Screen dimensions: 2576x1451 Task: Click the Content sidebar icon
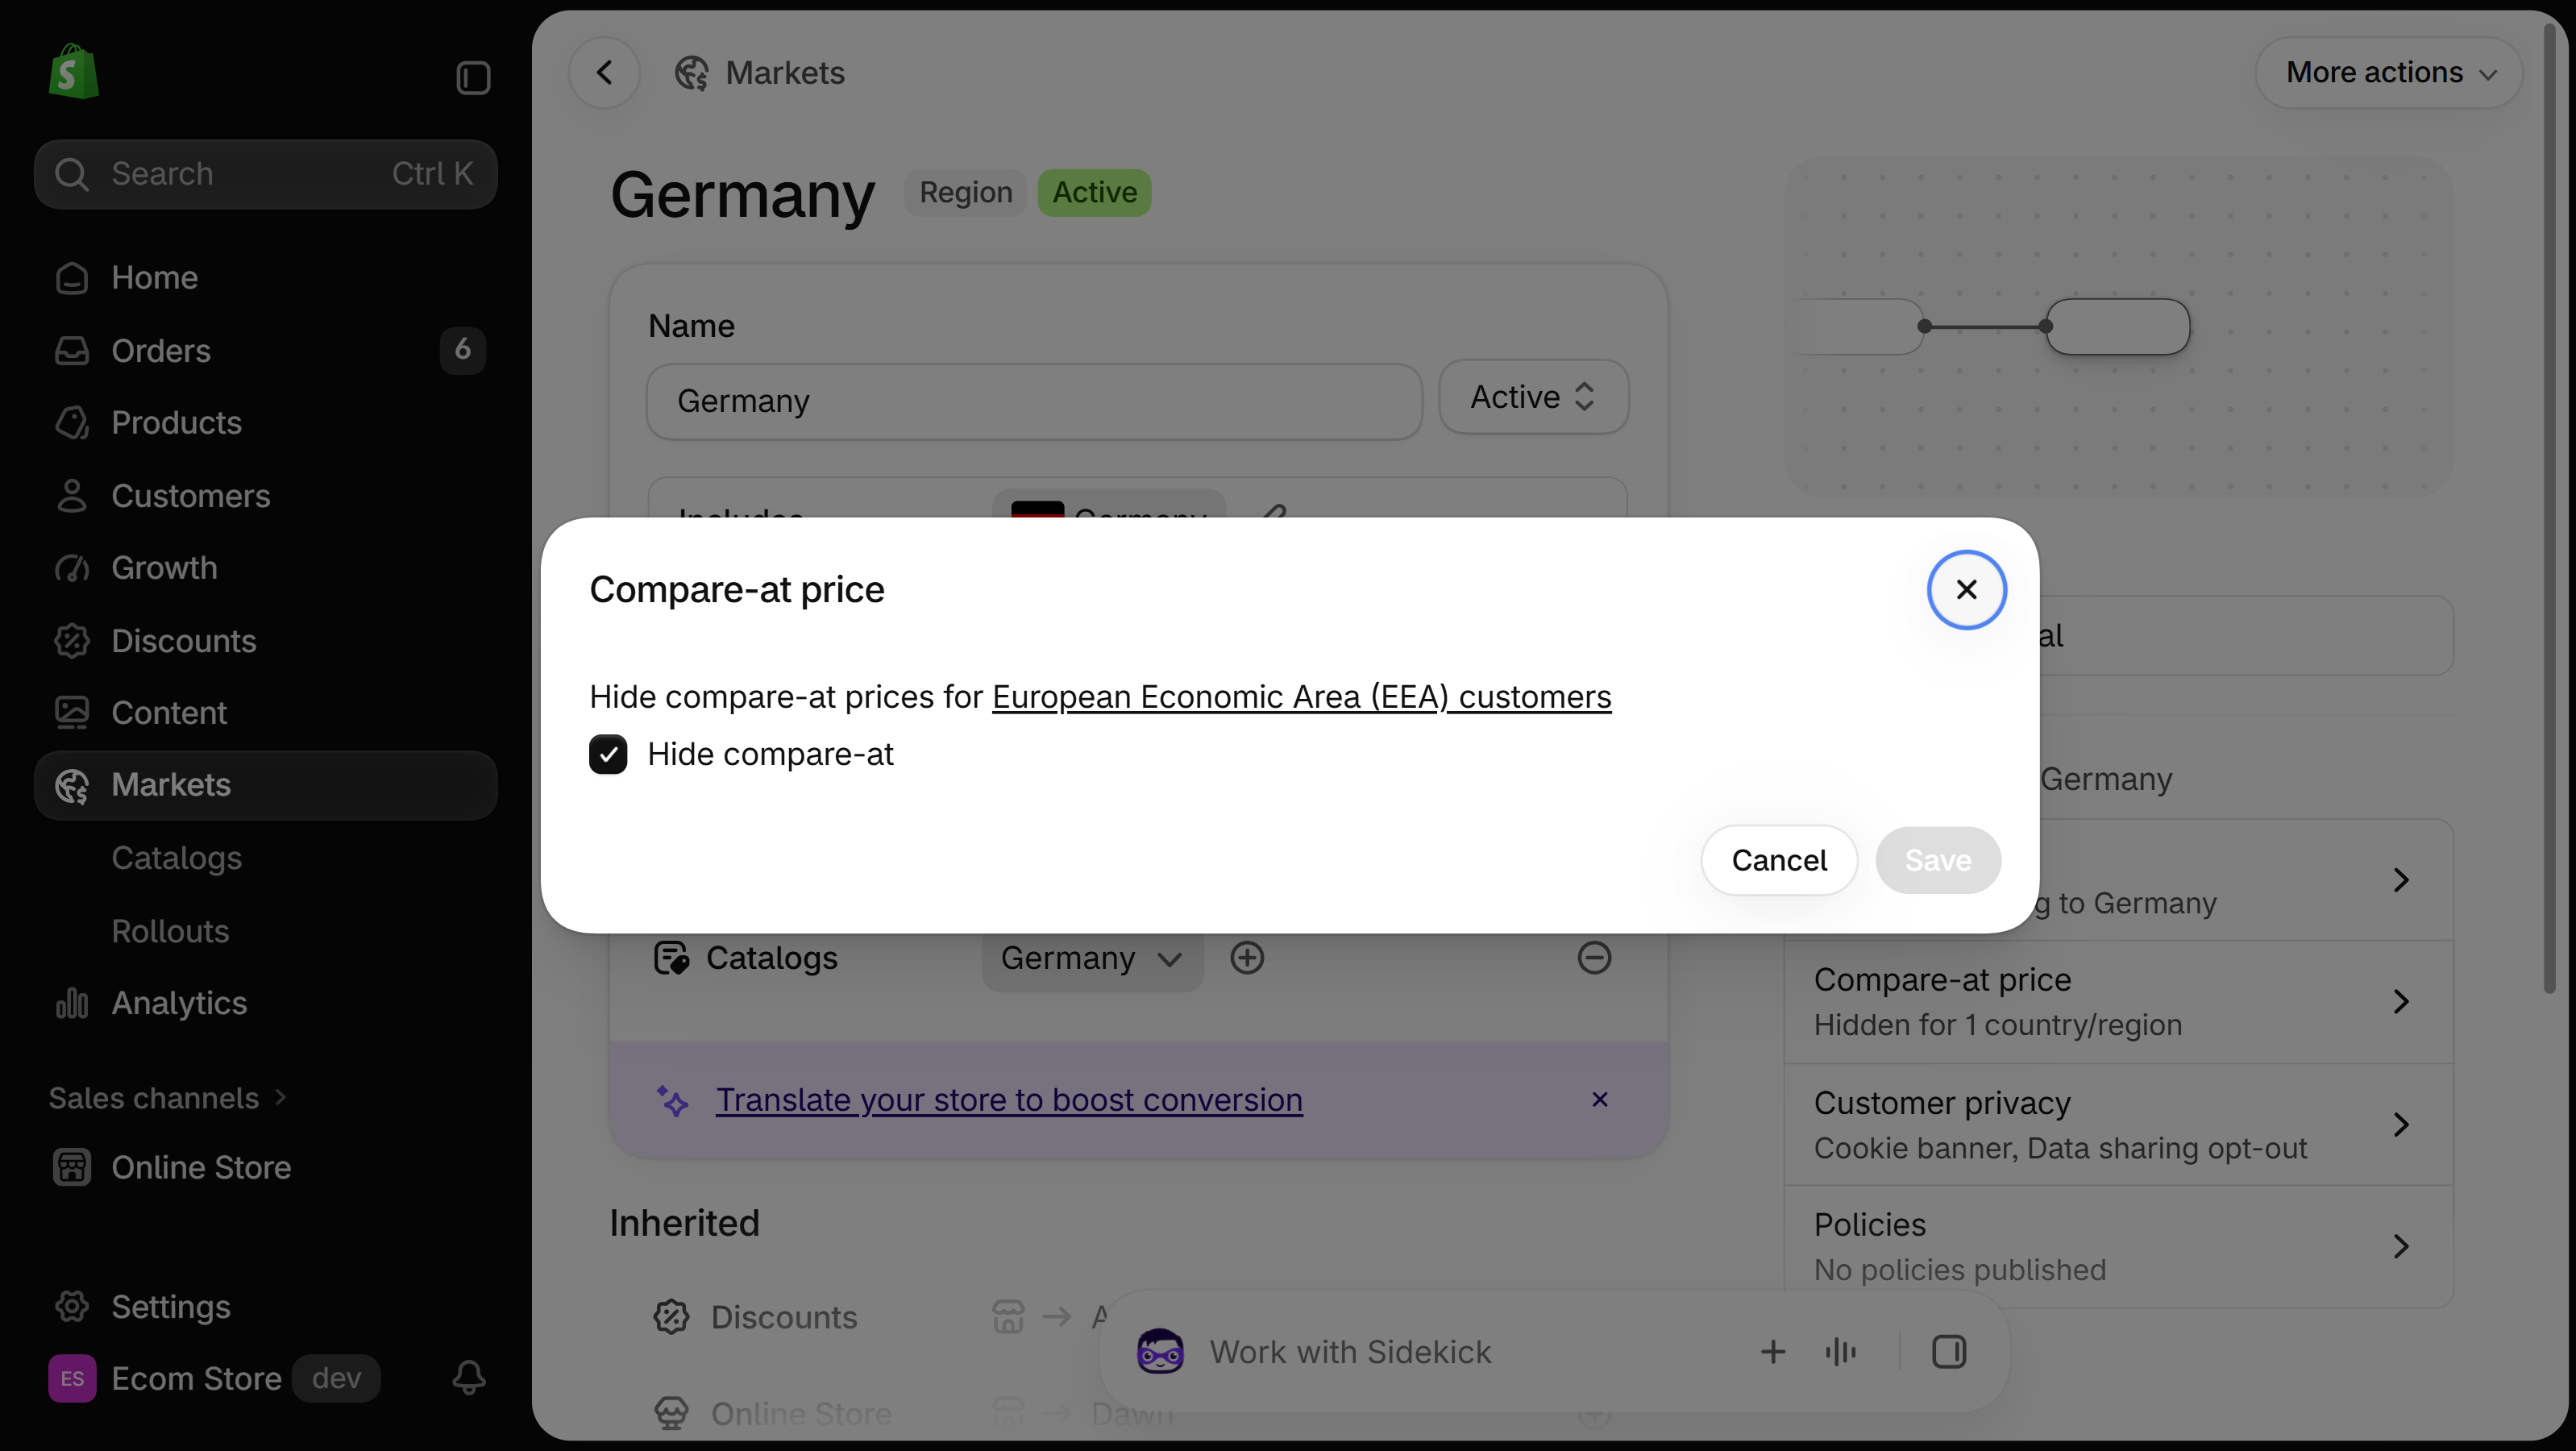[72, 713]
